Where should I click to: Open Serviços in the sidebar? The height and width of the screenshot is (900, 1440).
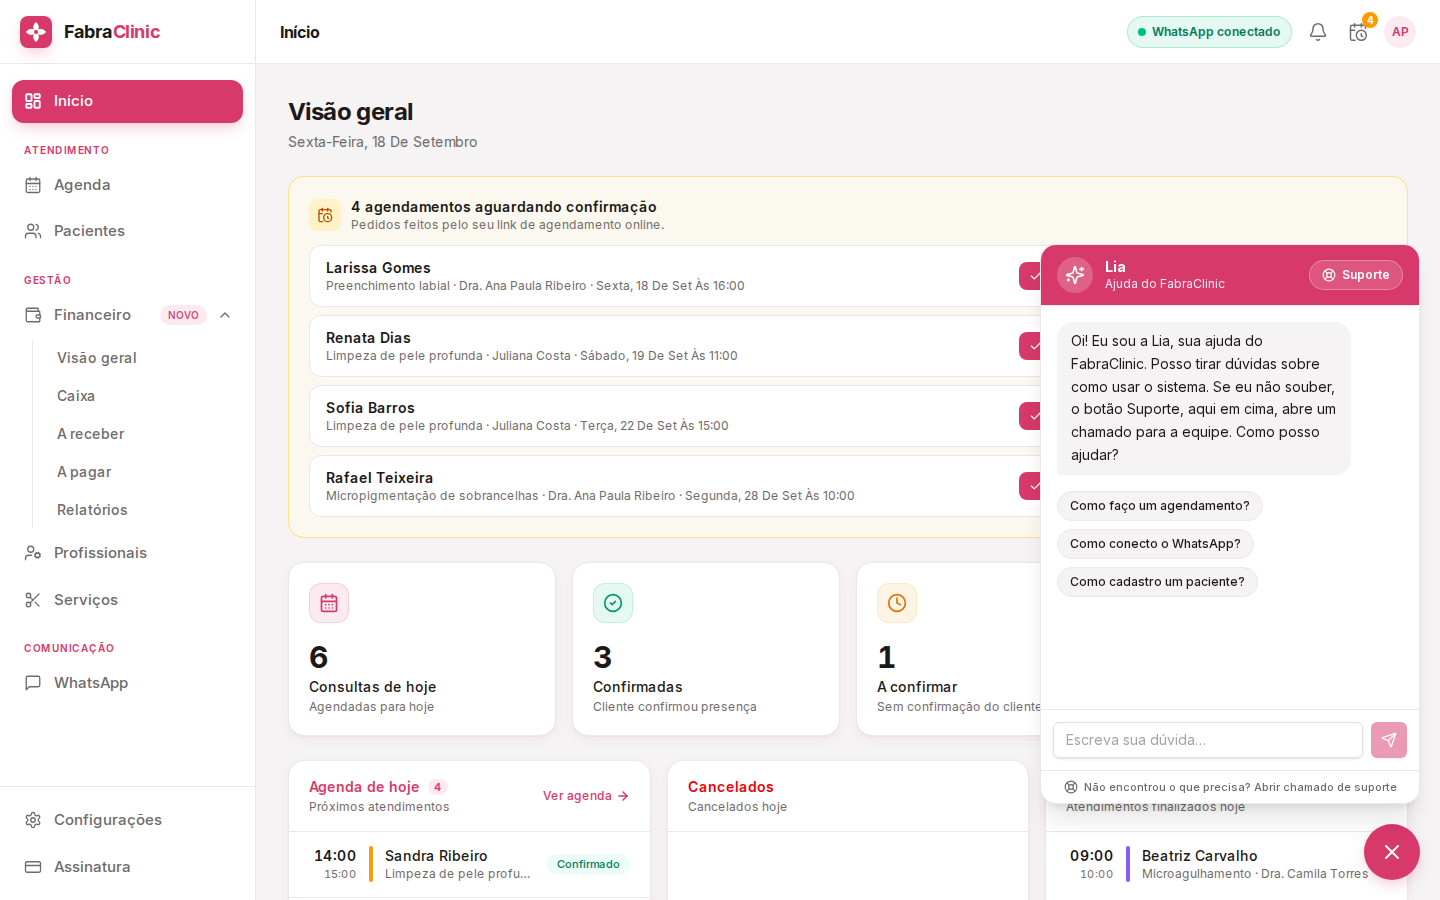point(127,600)
